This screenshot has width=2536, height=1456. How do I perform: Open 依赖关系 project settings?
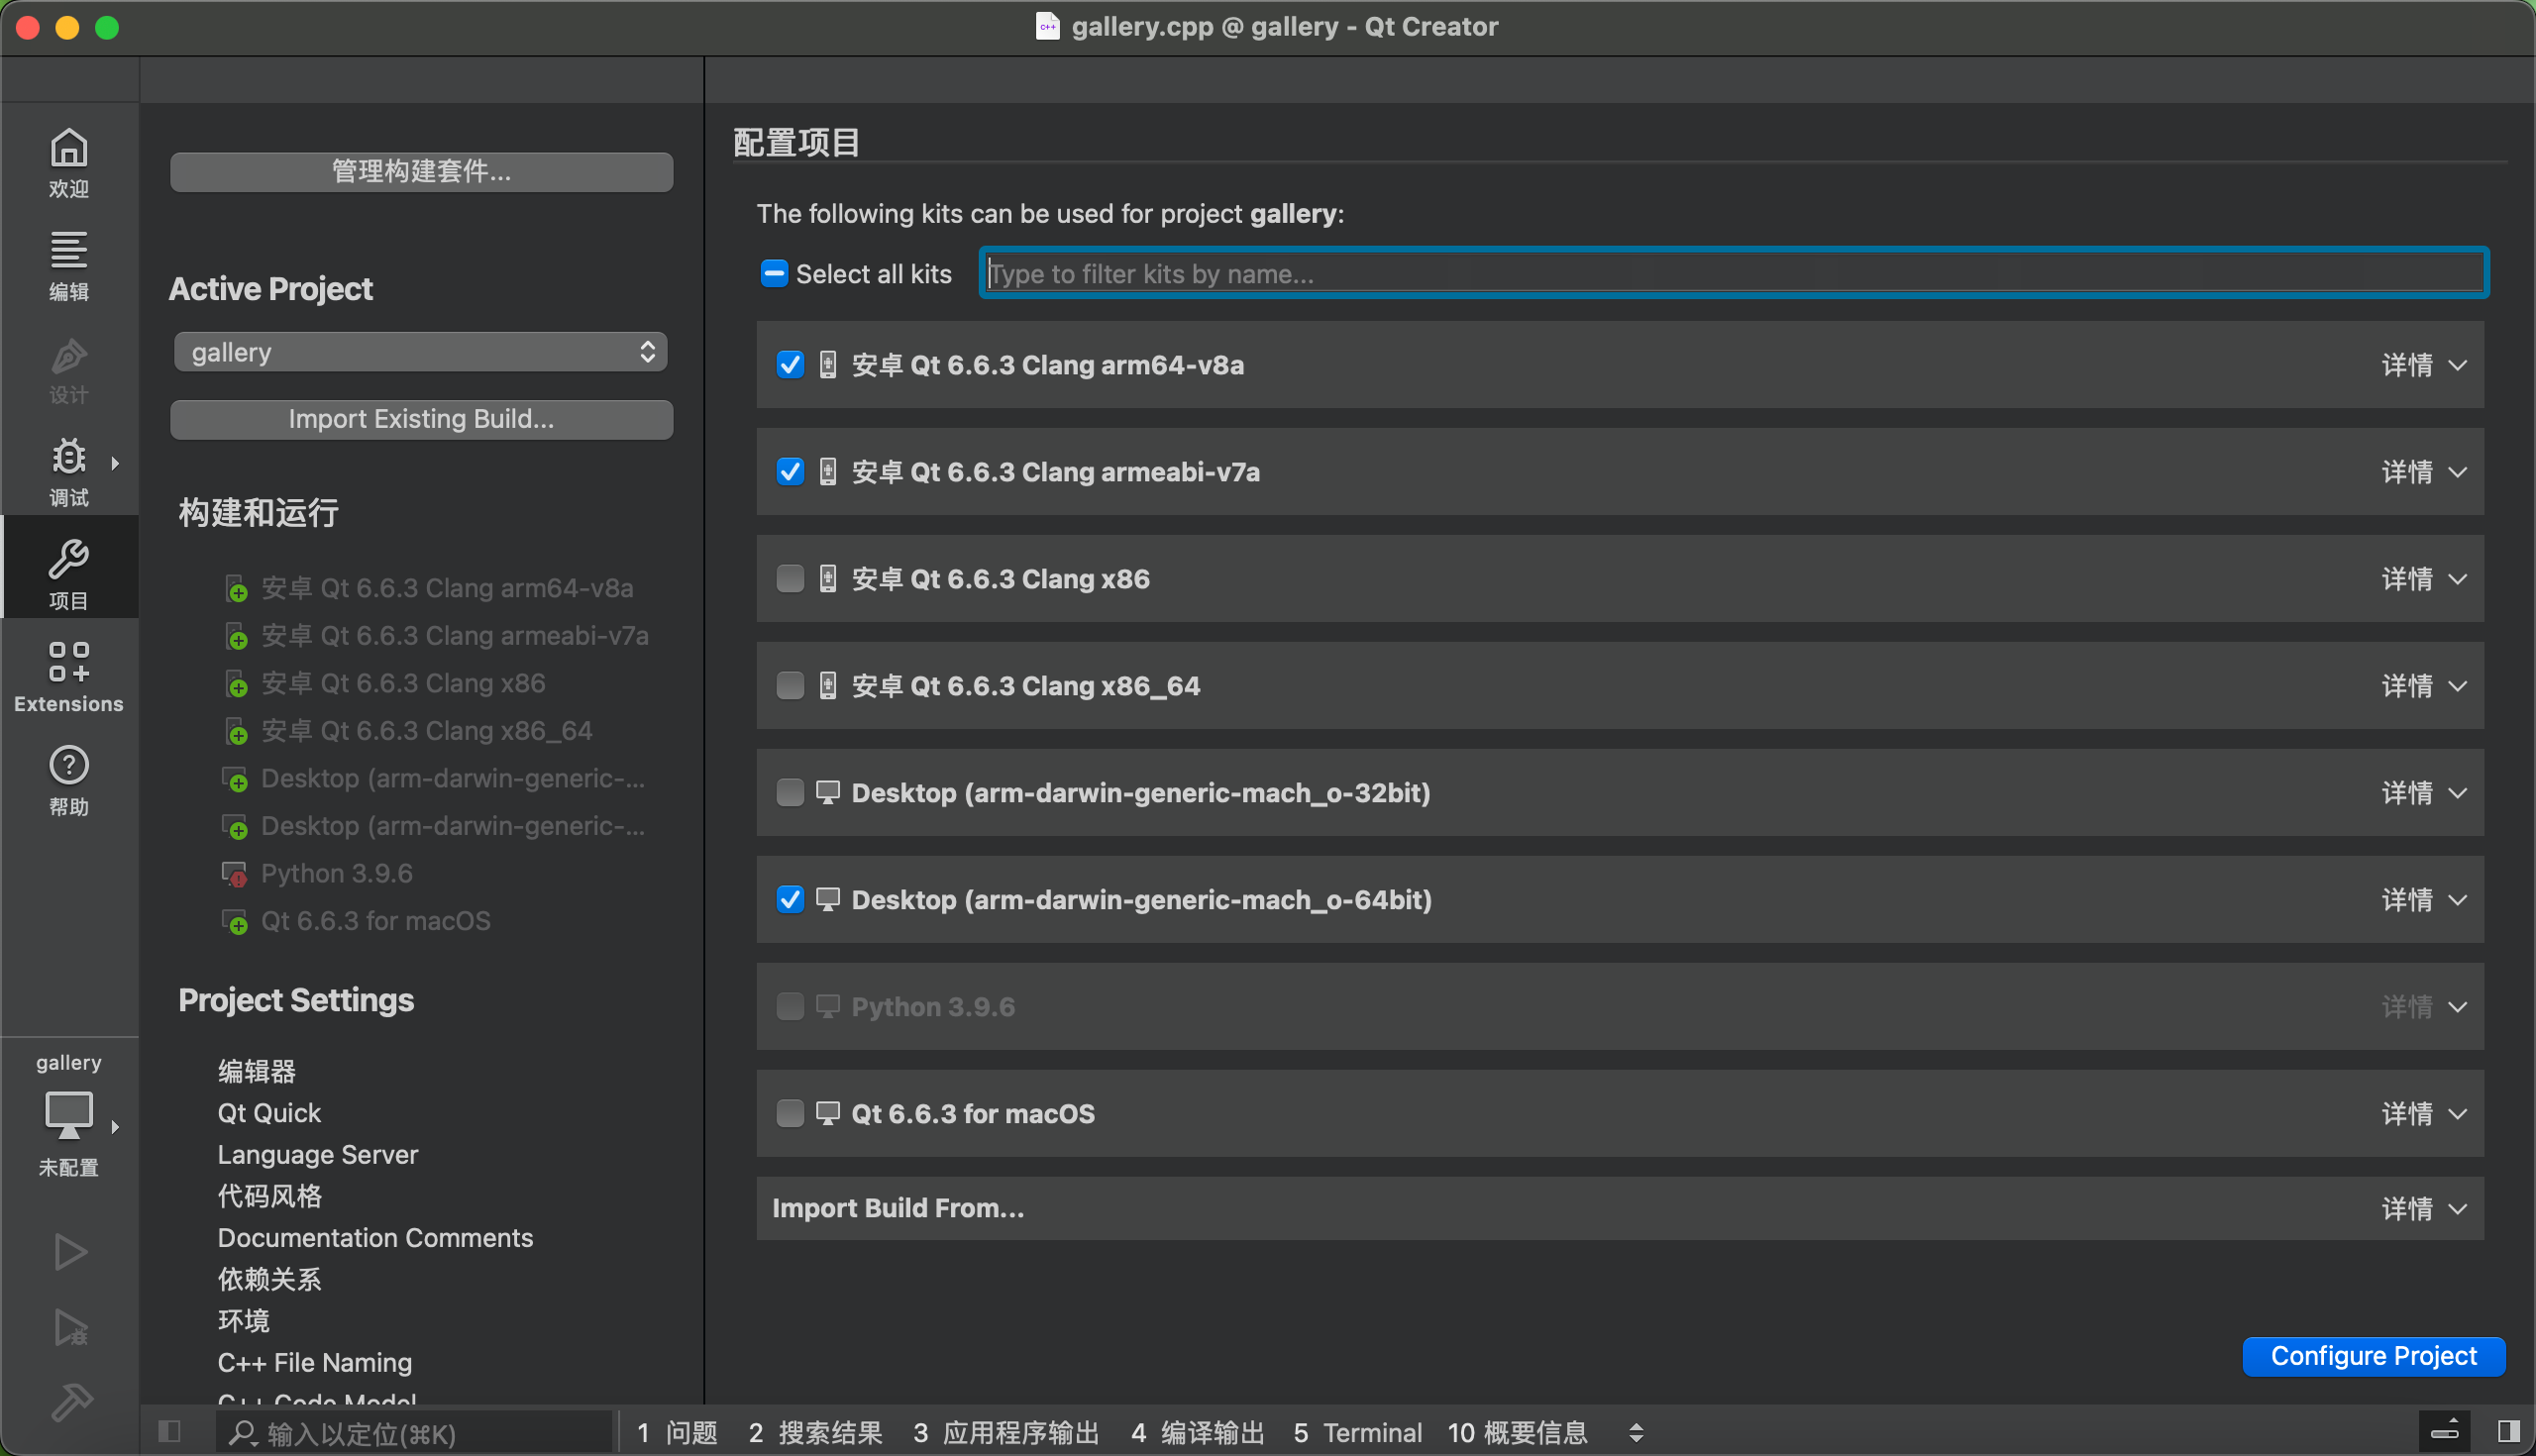[x=270, y=1279]
